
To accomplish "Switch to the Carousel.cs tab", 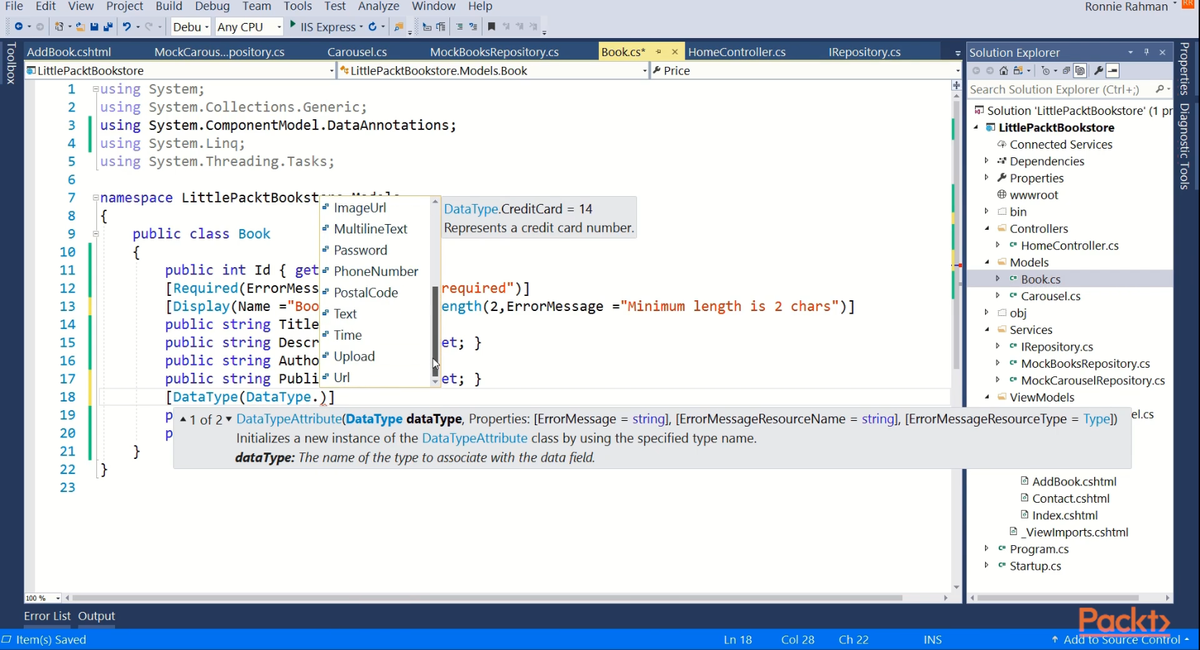I will [355, 52].
